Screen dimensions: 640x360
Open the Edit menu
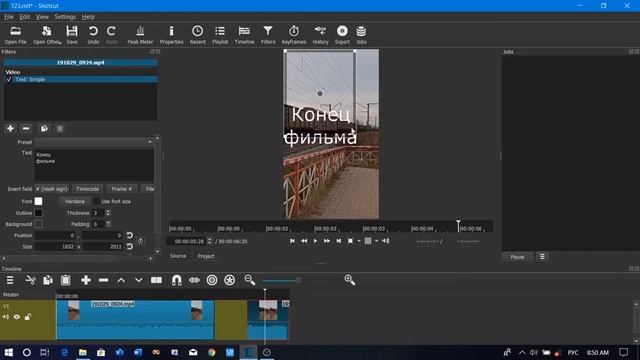point(24,17)
